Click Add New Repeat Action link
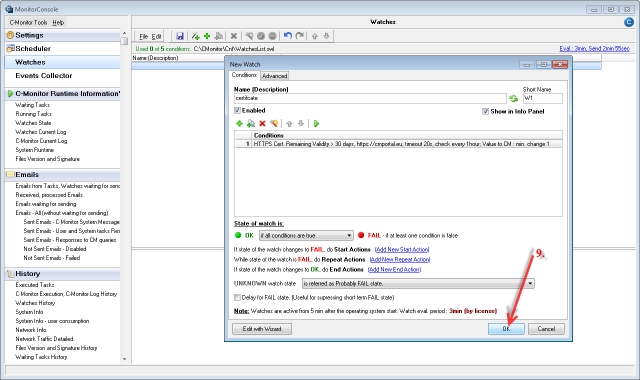640x380 pixels. [x=400, y=260]
